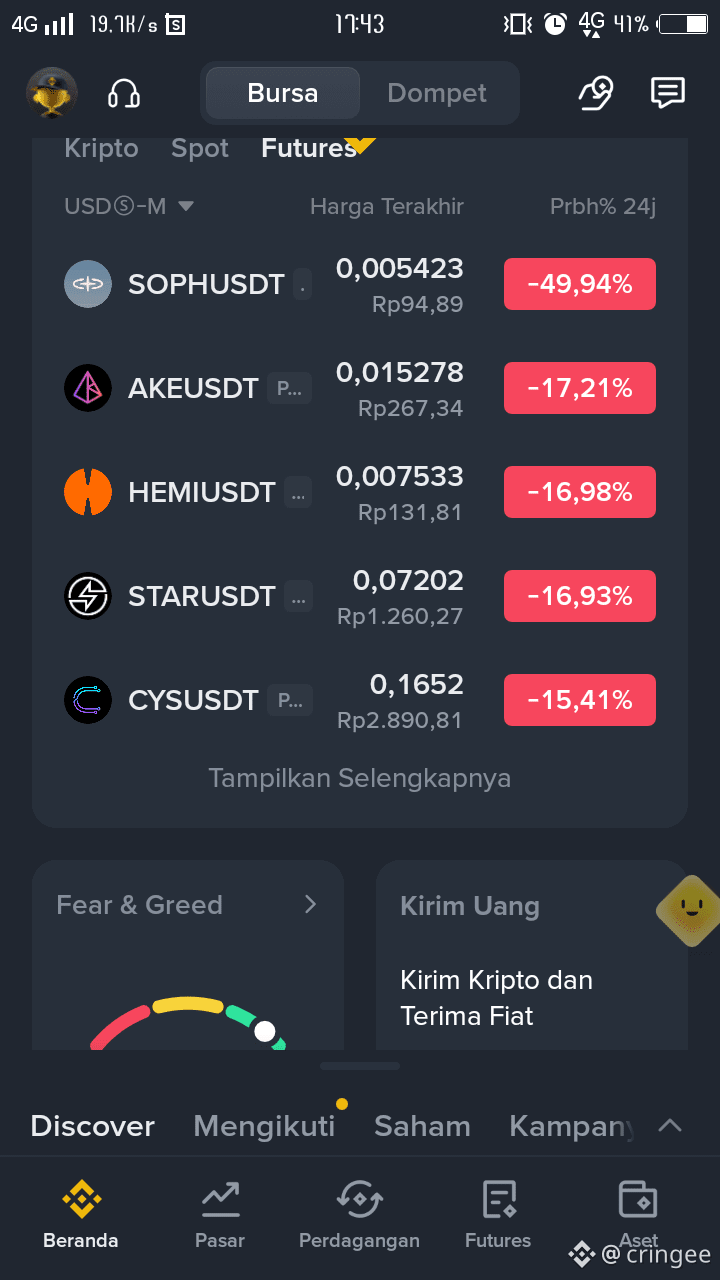
Task: Open the messages chat icon
Action: [667, 93]
